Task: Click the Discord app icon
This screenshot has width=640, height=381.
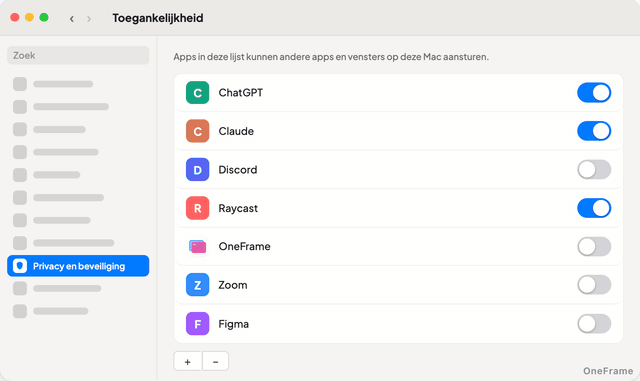Action: [198, 169]
